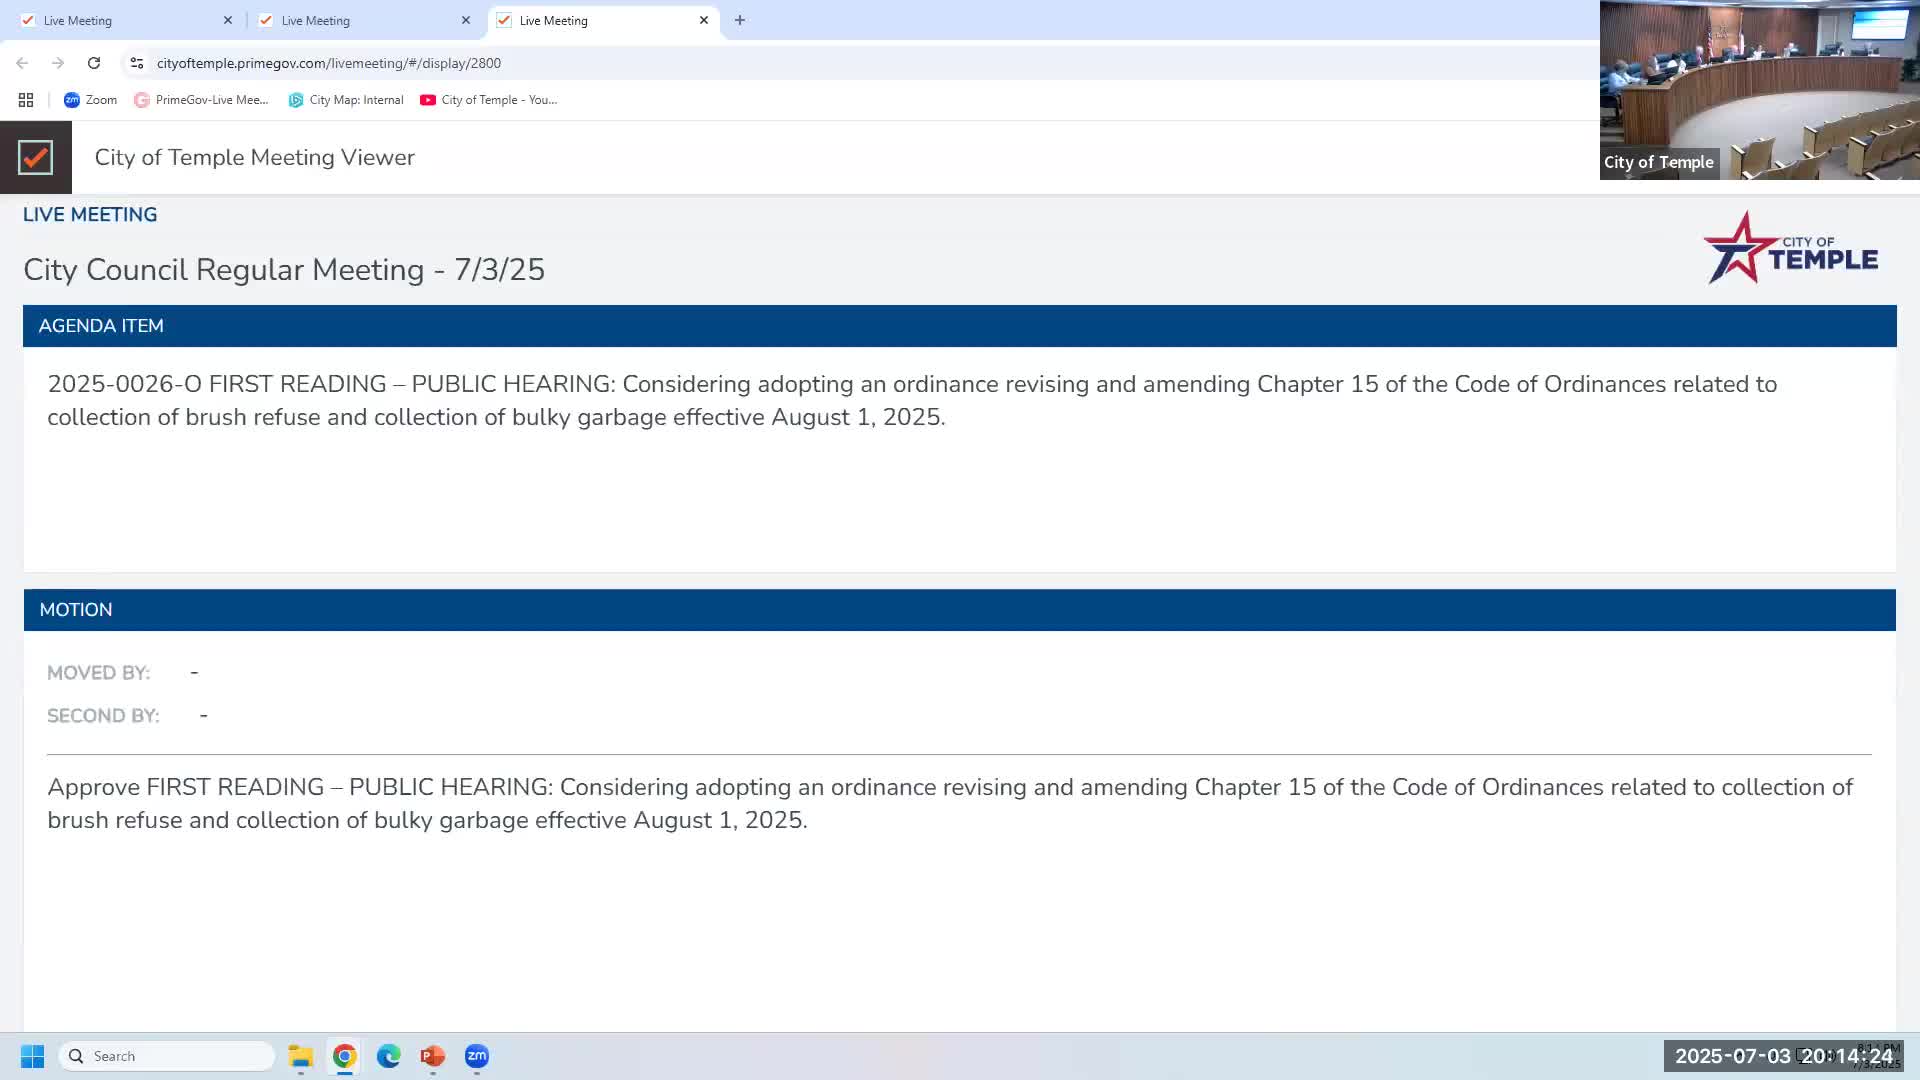Open Zoom bookmark
1920x1080 pixels.
point(90,100)
